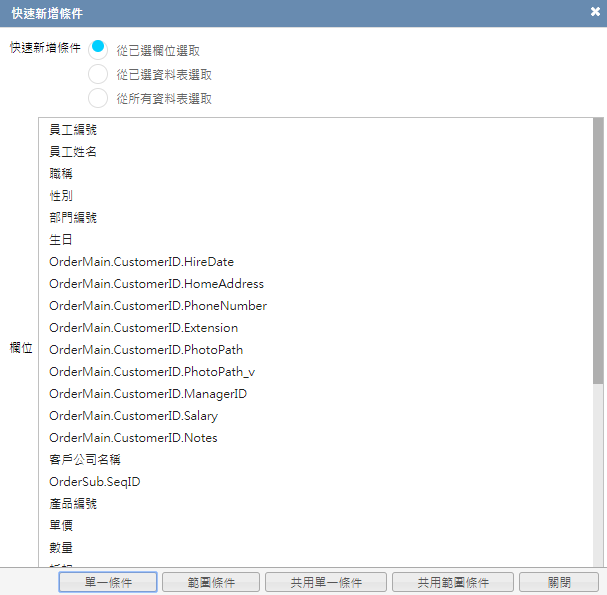Choose 職稱 from the field list
Screen dimensions: 607x595
(x=61, y=174)
